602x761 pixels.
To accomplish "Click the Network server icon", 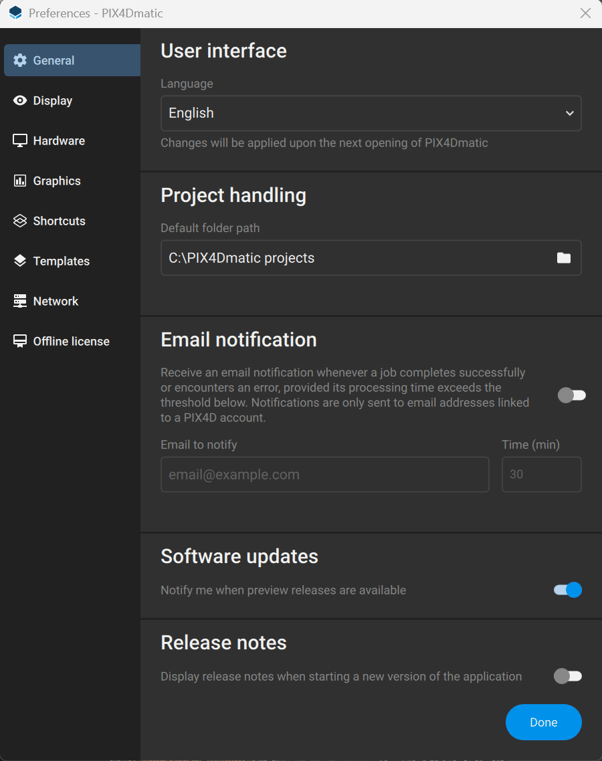I will (x=20, y=301).
